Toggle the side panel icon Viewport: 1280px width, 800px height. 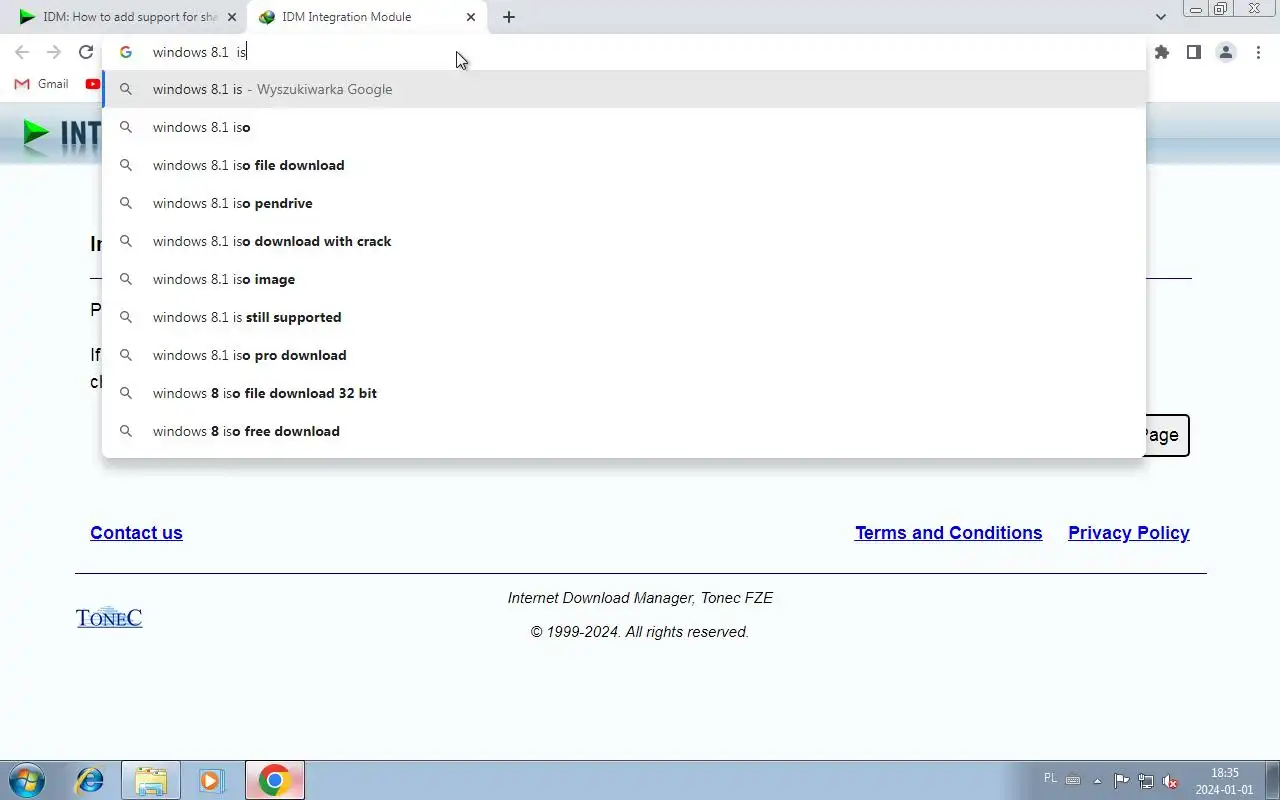[1193, 52]
